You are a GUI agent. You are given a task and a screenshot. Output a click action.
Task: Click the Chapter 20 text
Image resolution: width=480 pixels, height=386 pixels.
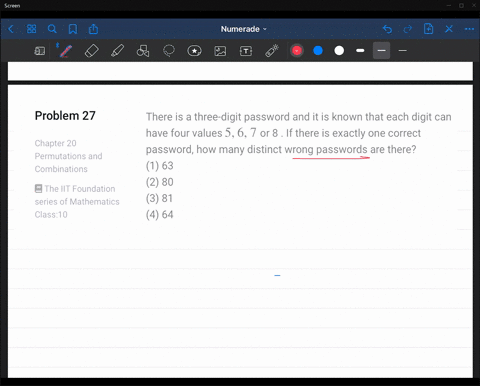click(x=55, y=143)
